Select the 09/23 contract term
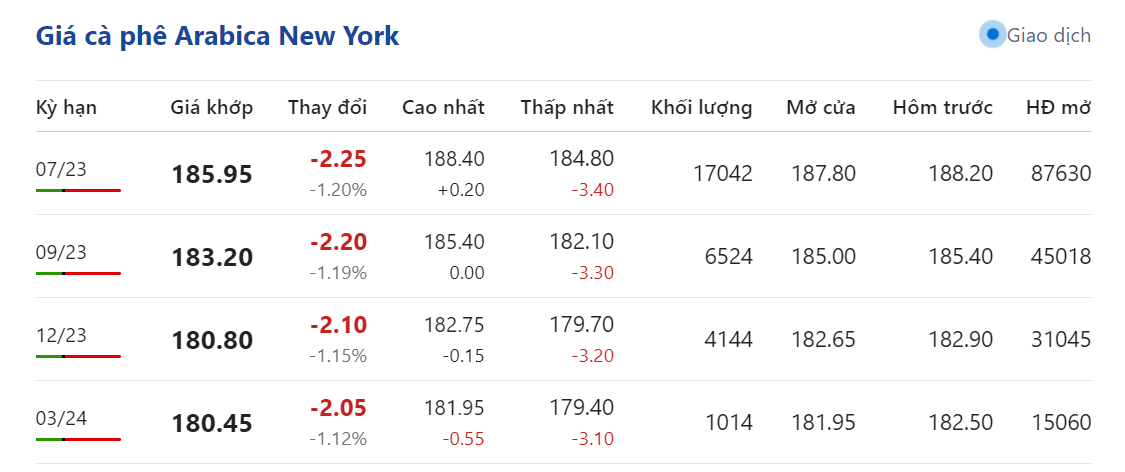The height and width of the screenshot is (472, 1125). (x=61, y=252)
